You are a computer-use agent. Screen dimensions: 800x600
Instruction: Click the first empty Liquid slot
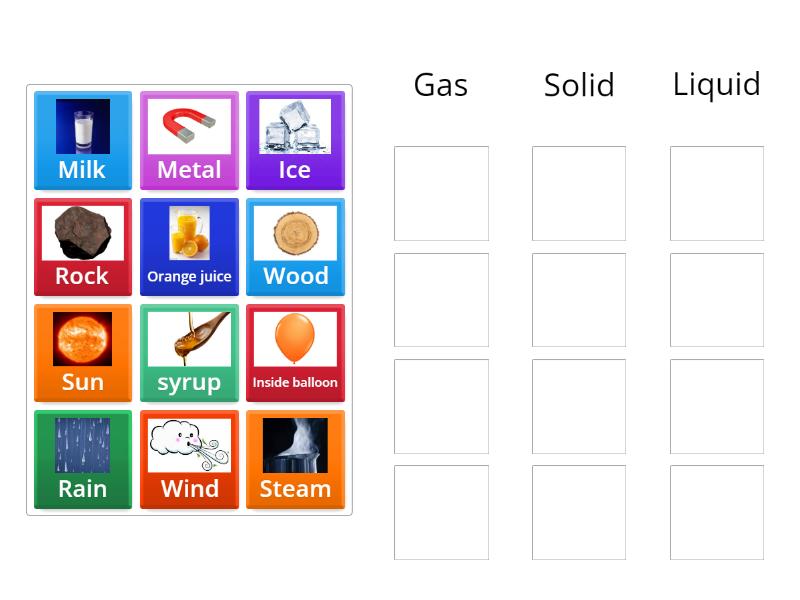(717, 193)
